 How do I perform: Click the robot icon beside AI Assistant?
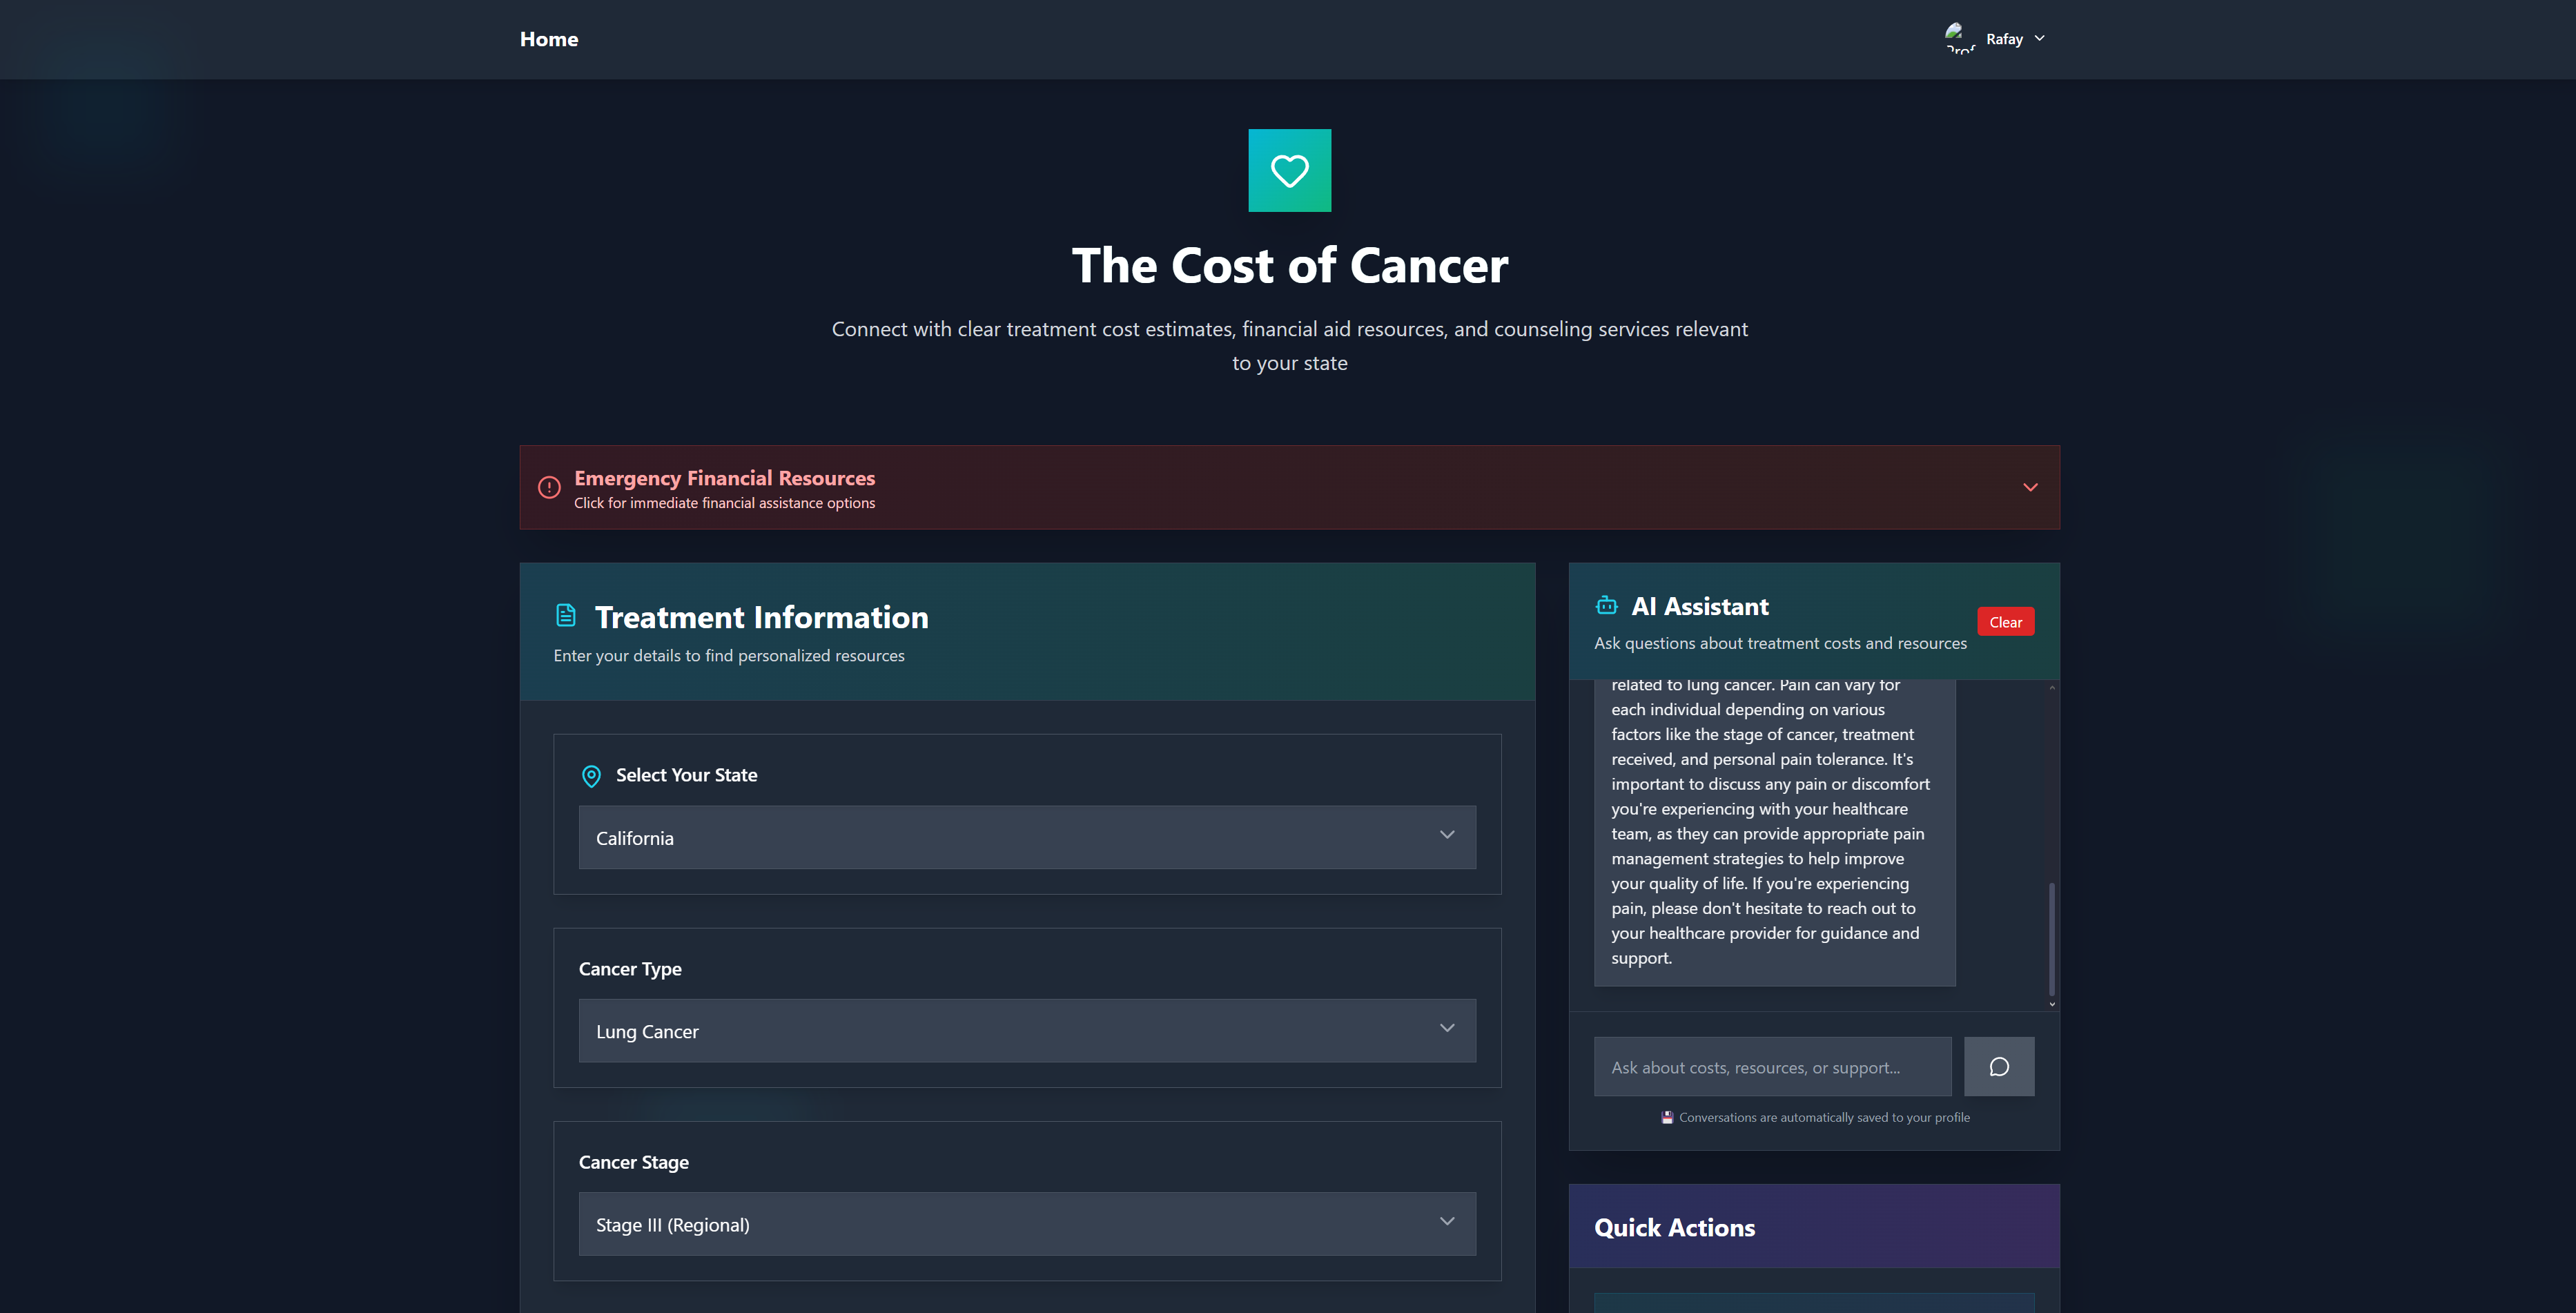pos(1606,605)
